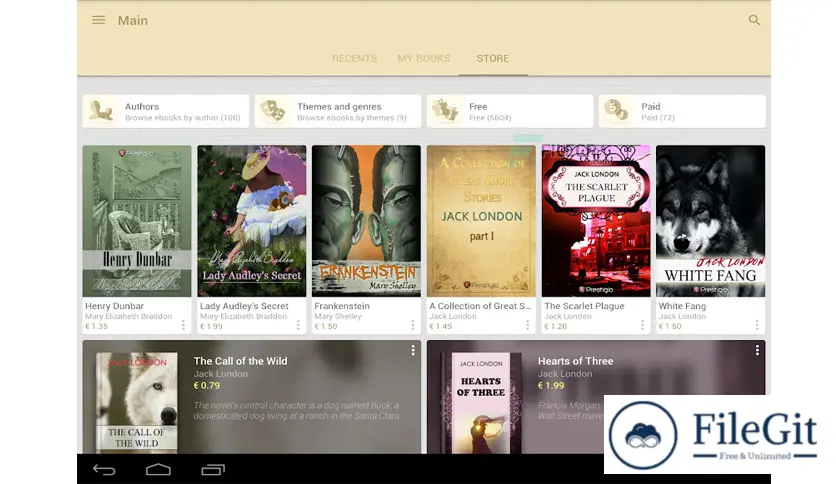Open the hamburger navigation menu
The image size is (836, 484).
click(98, 20)
